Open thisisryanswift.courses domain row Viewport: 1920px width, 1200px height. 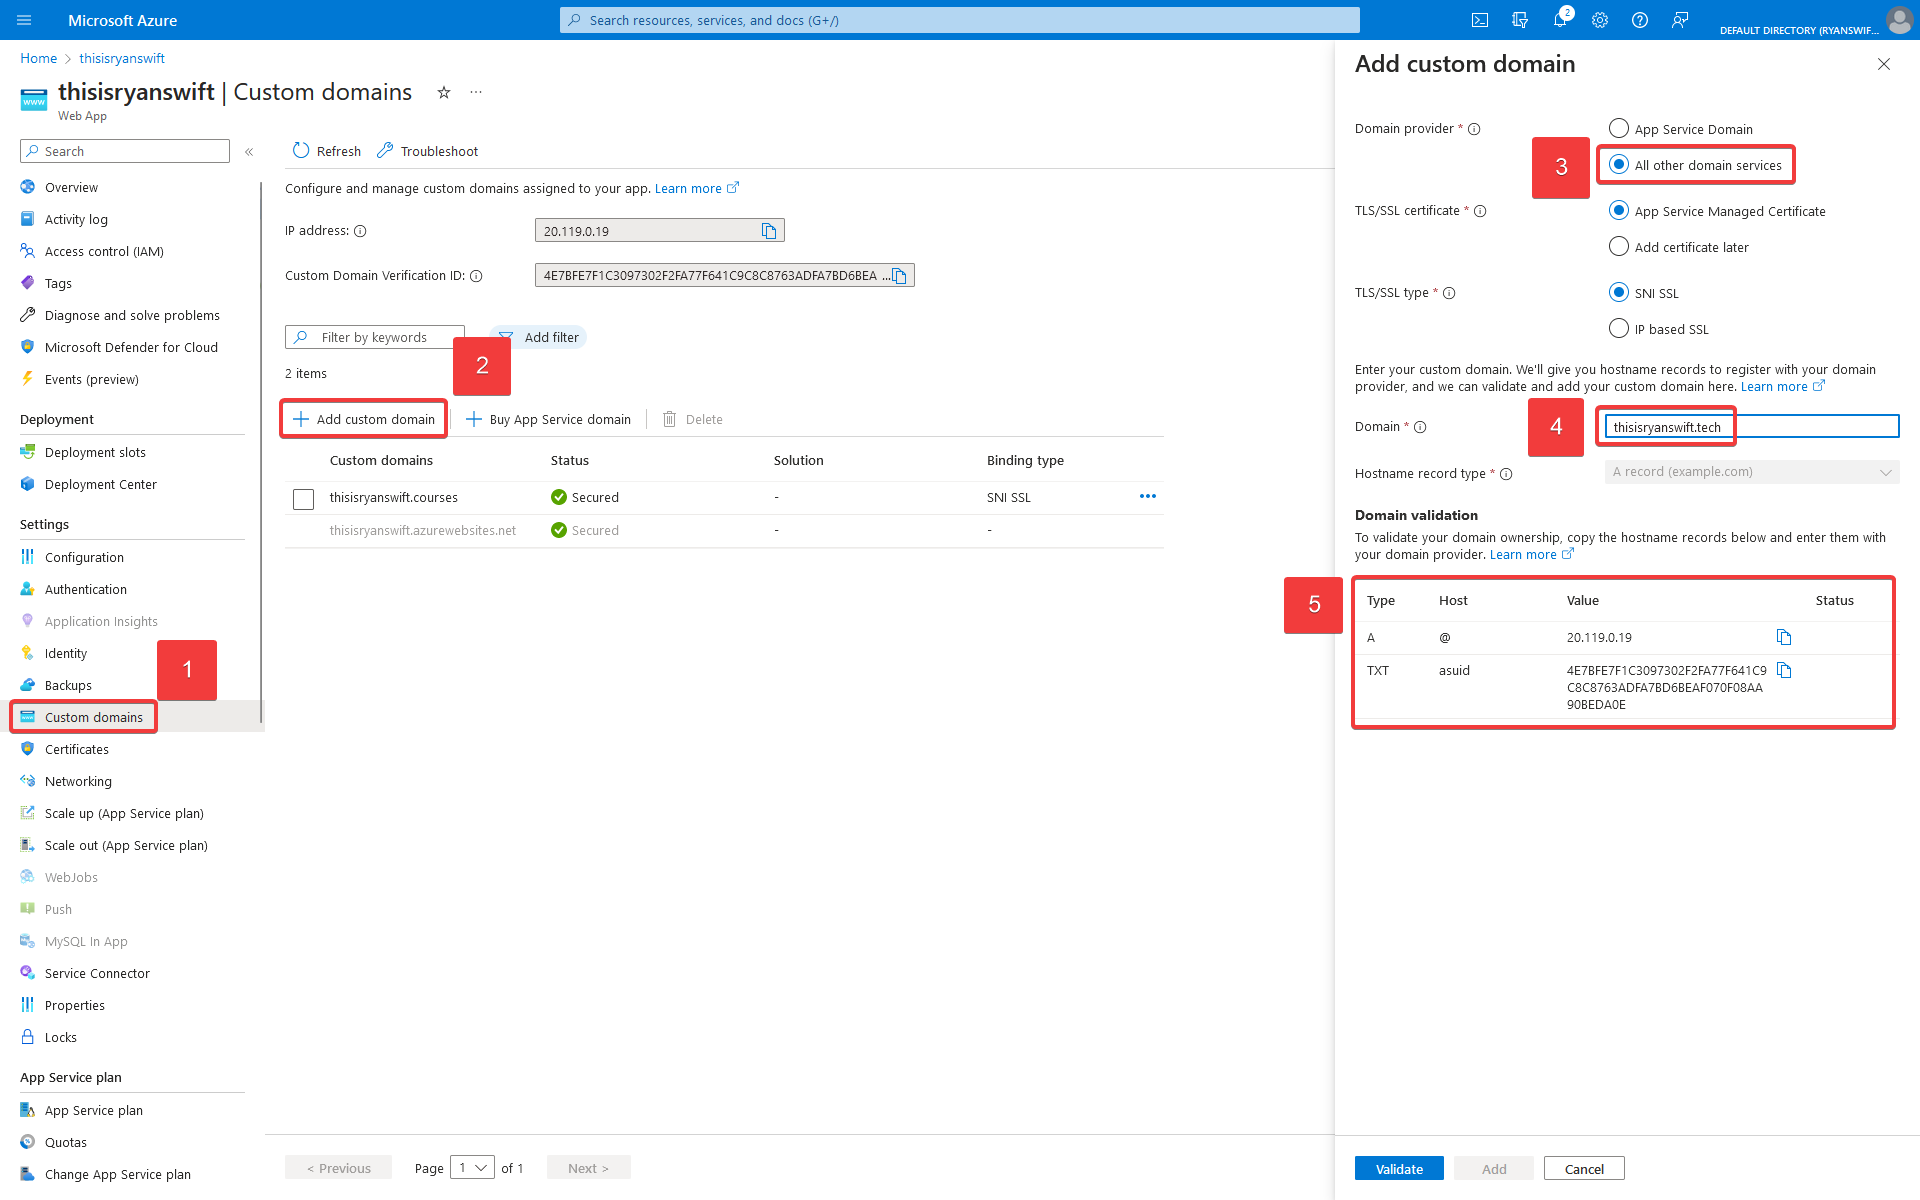(394, 497)
